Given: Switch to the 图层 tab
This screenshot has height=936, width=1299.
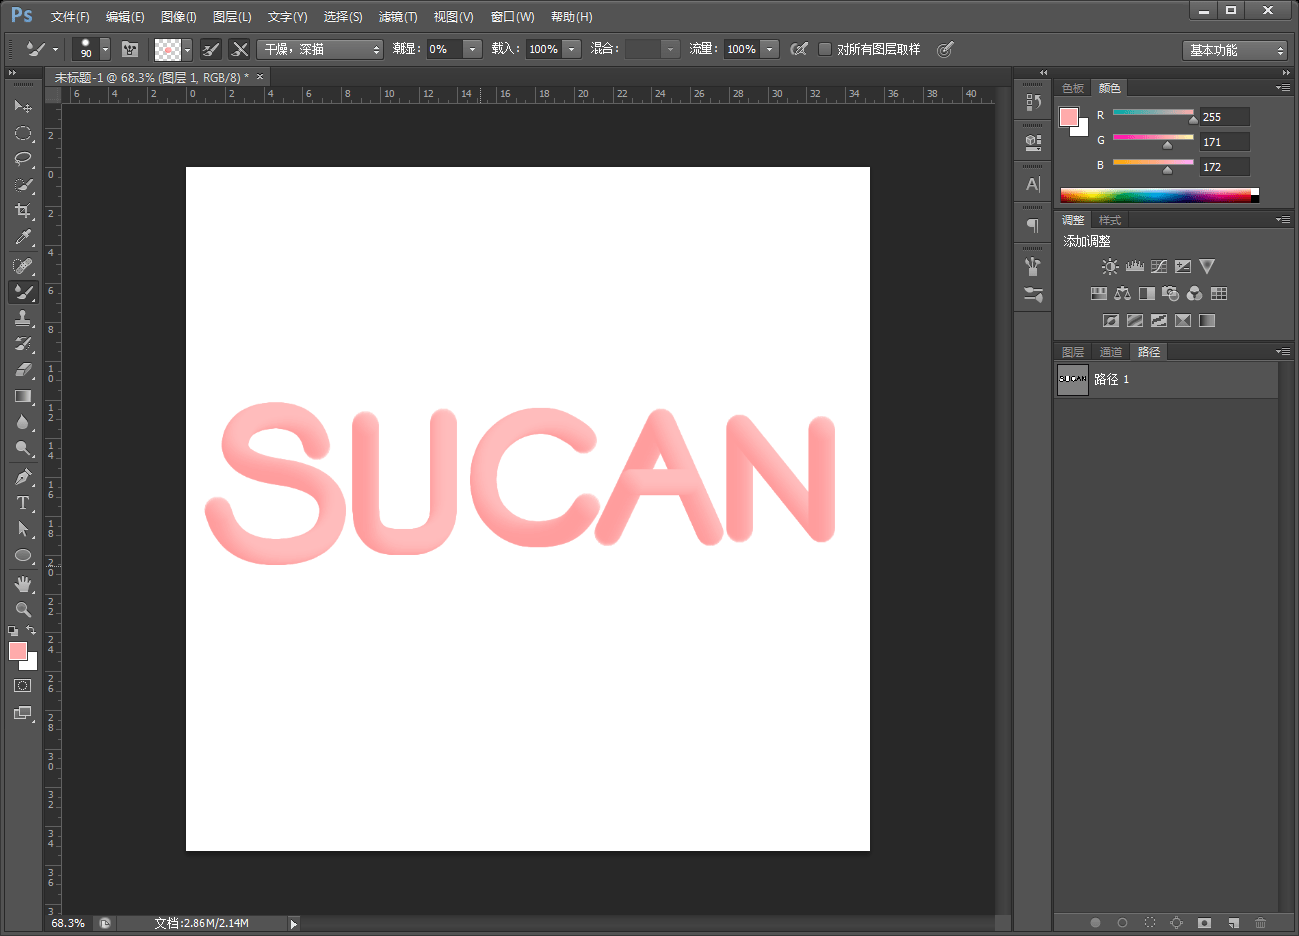Looking at the screenshot, I should click(1073, 352).
